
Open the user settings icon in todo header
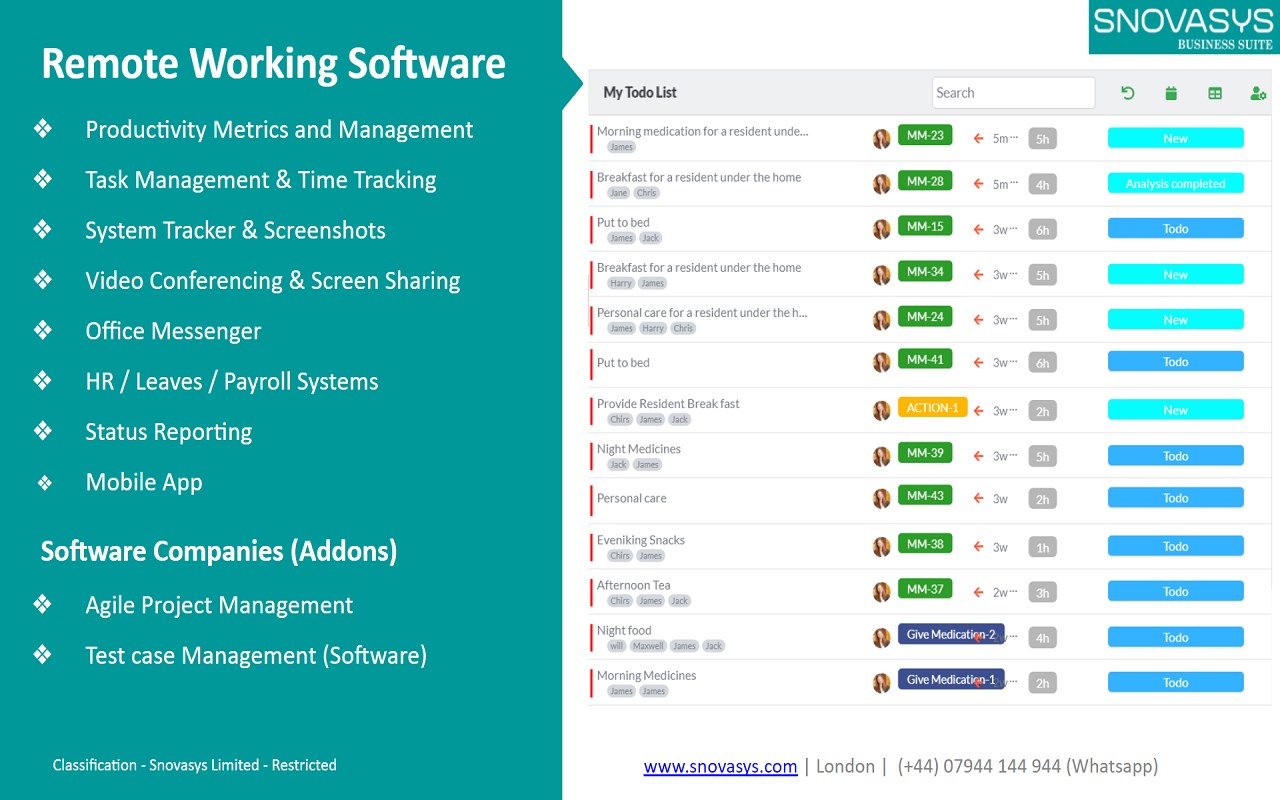click(1258, 93)
